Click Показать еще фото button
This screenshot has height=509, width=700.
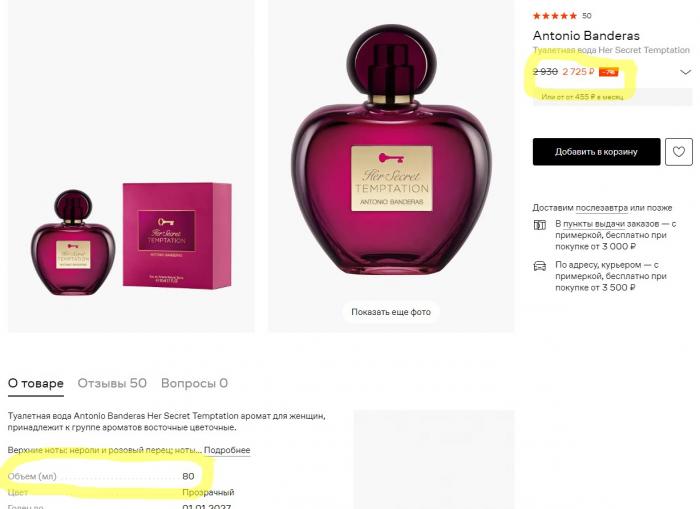point(391,312)
